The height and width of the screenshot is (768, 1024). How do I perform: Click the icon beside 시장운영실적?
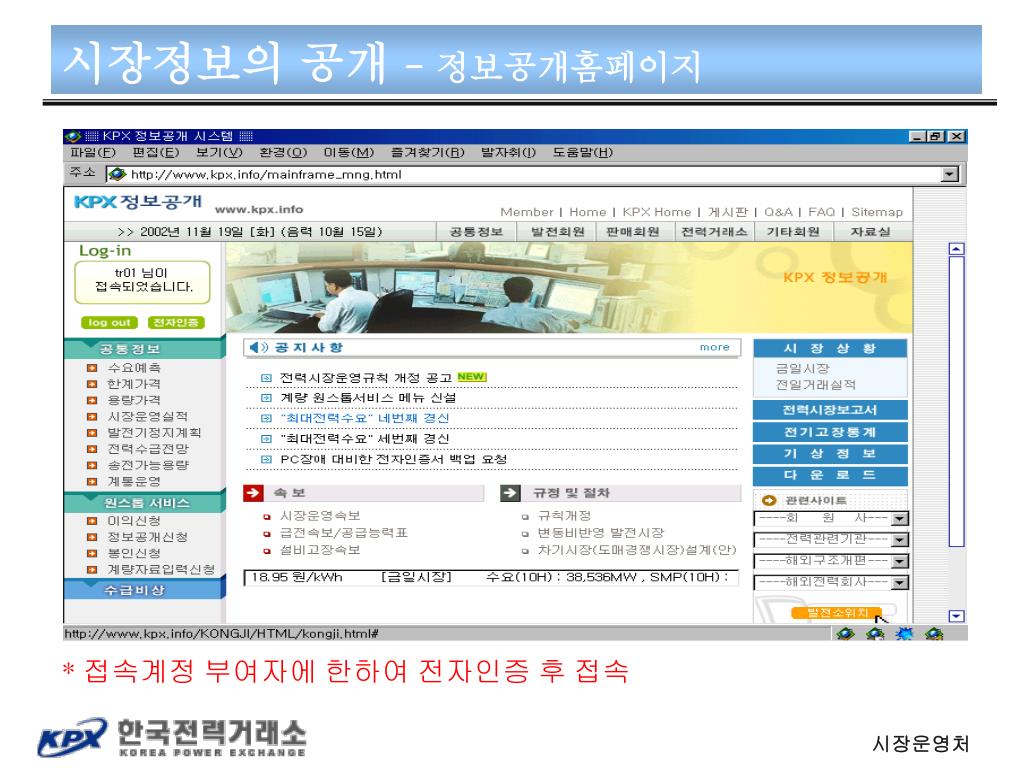click(92, 417)
